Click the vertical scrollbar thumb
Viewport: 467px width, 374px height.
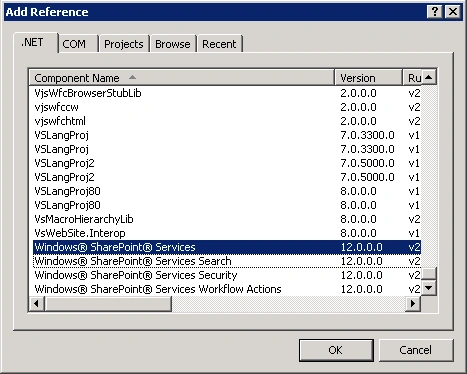[x=429, y=274]
